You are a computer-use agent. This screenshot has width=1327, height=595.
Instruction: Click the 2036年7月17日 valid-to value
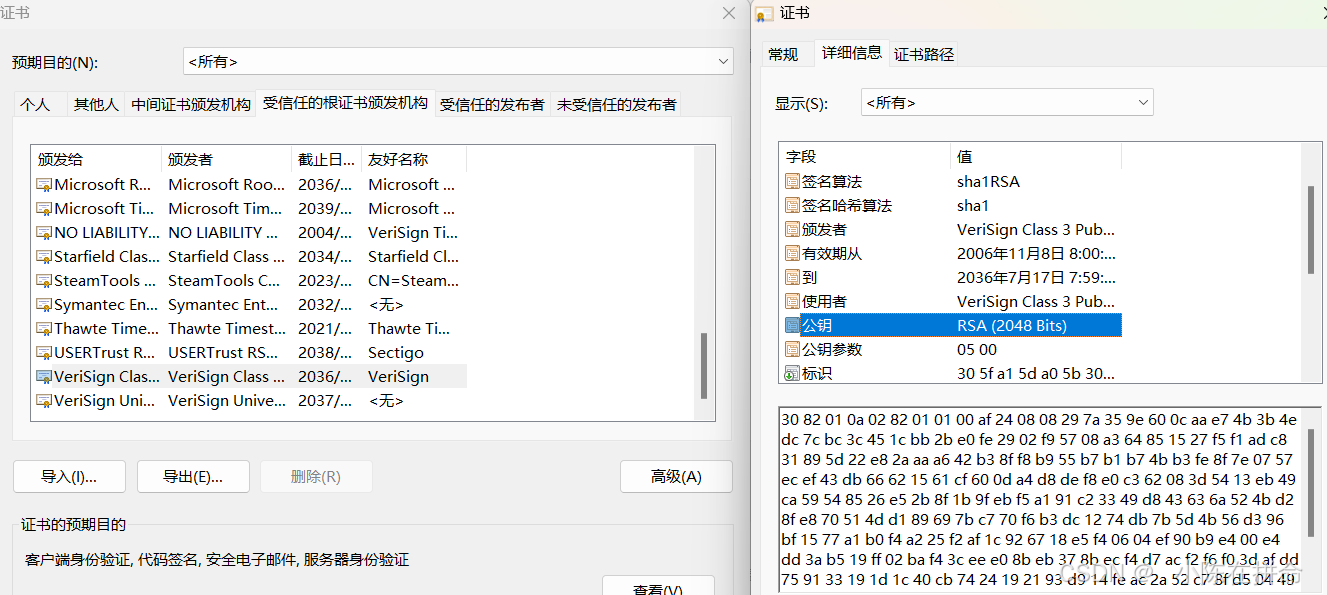point(1036,278)
